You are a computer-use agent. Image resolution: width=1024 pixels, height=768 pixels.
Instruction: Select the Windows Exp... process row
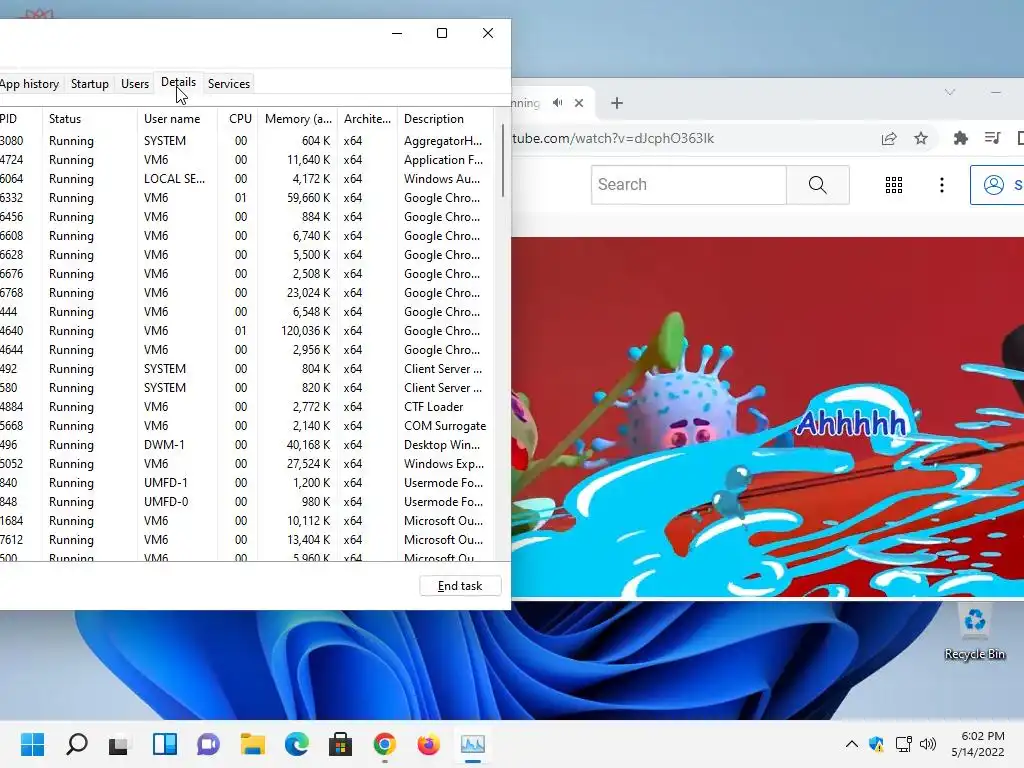(x=247, y=463)
